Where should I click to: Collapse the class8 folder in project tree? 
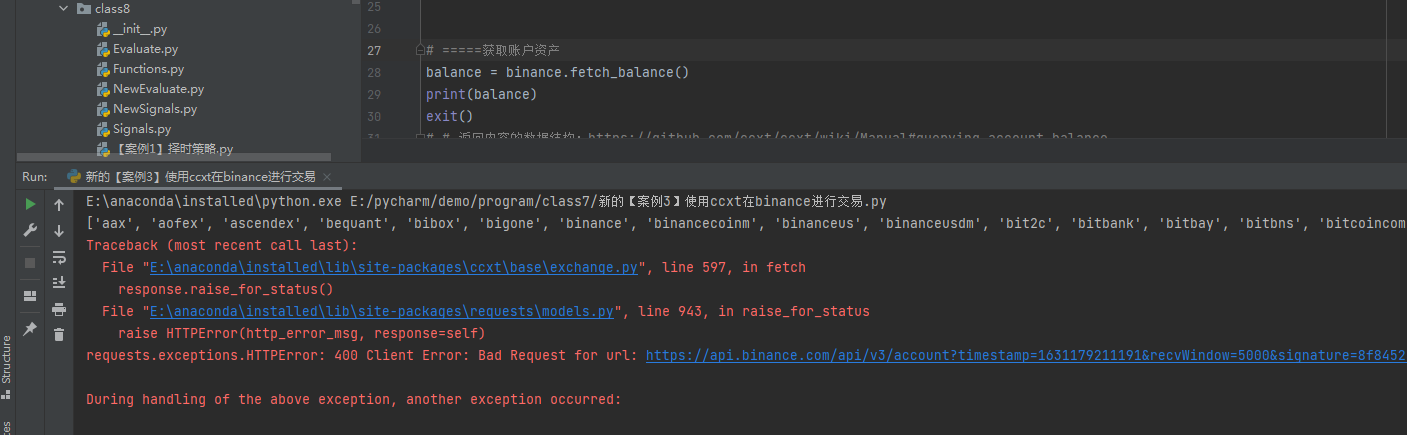tap(64, 8)
